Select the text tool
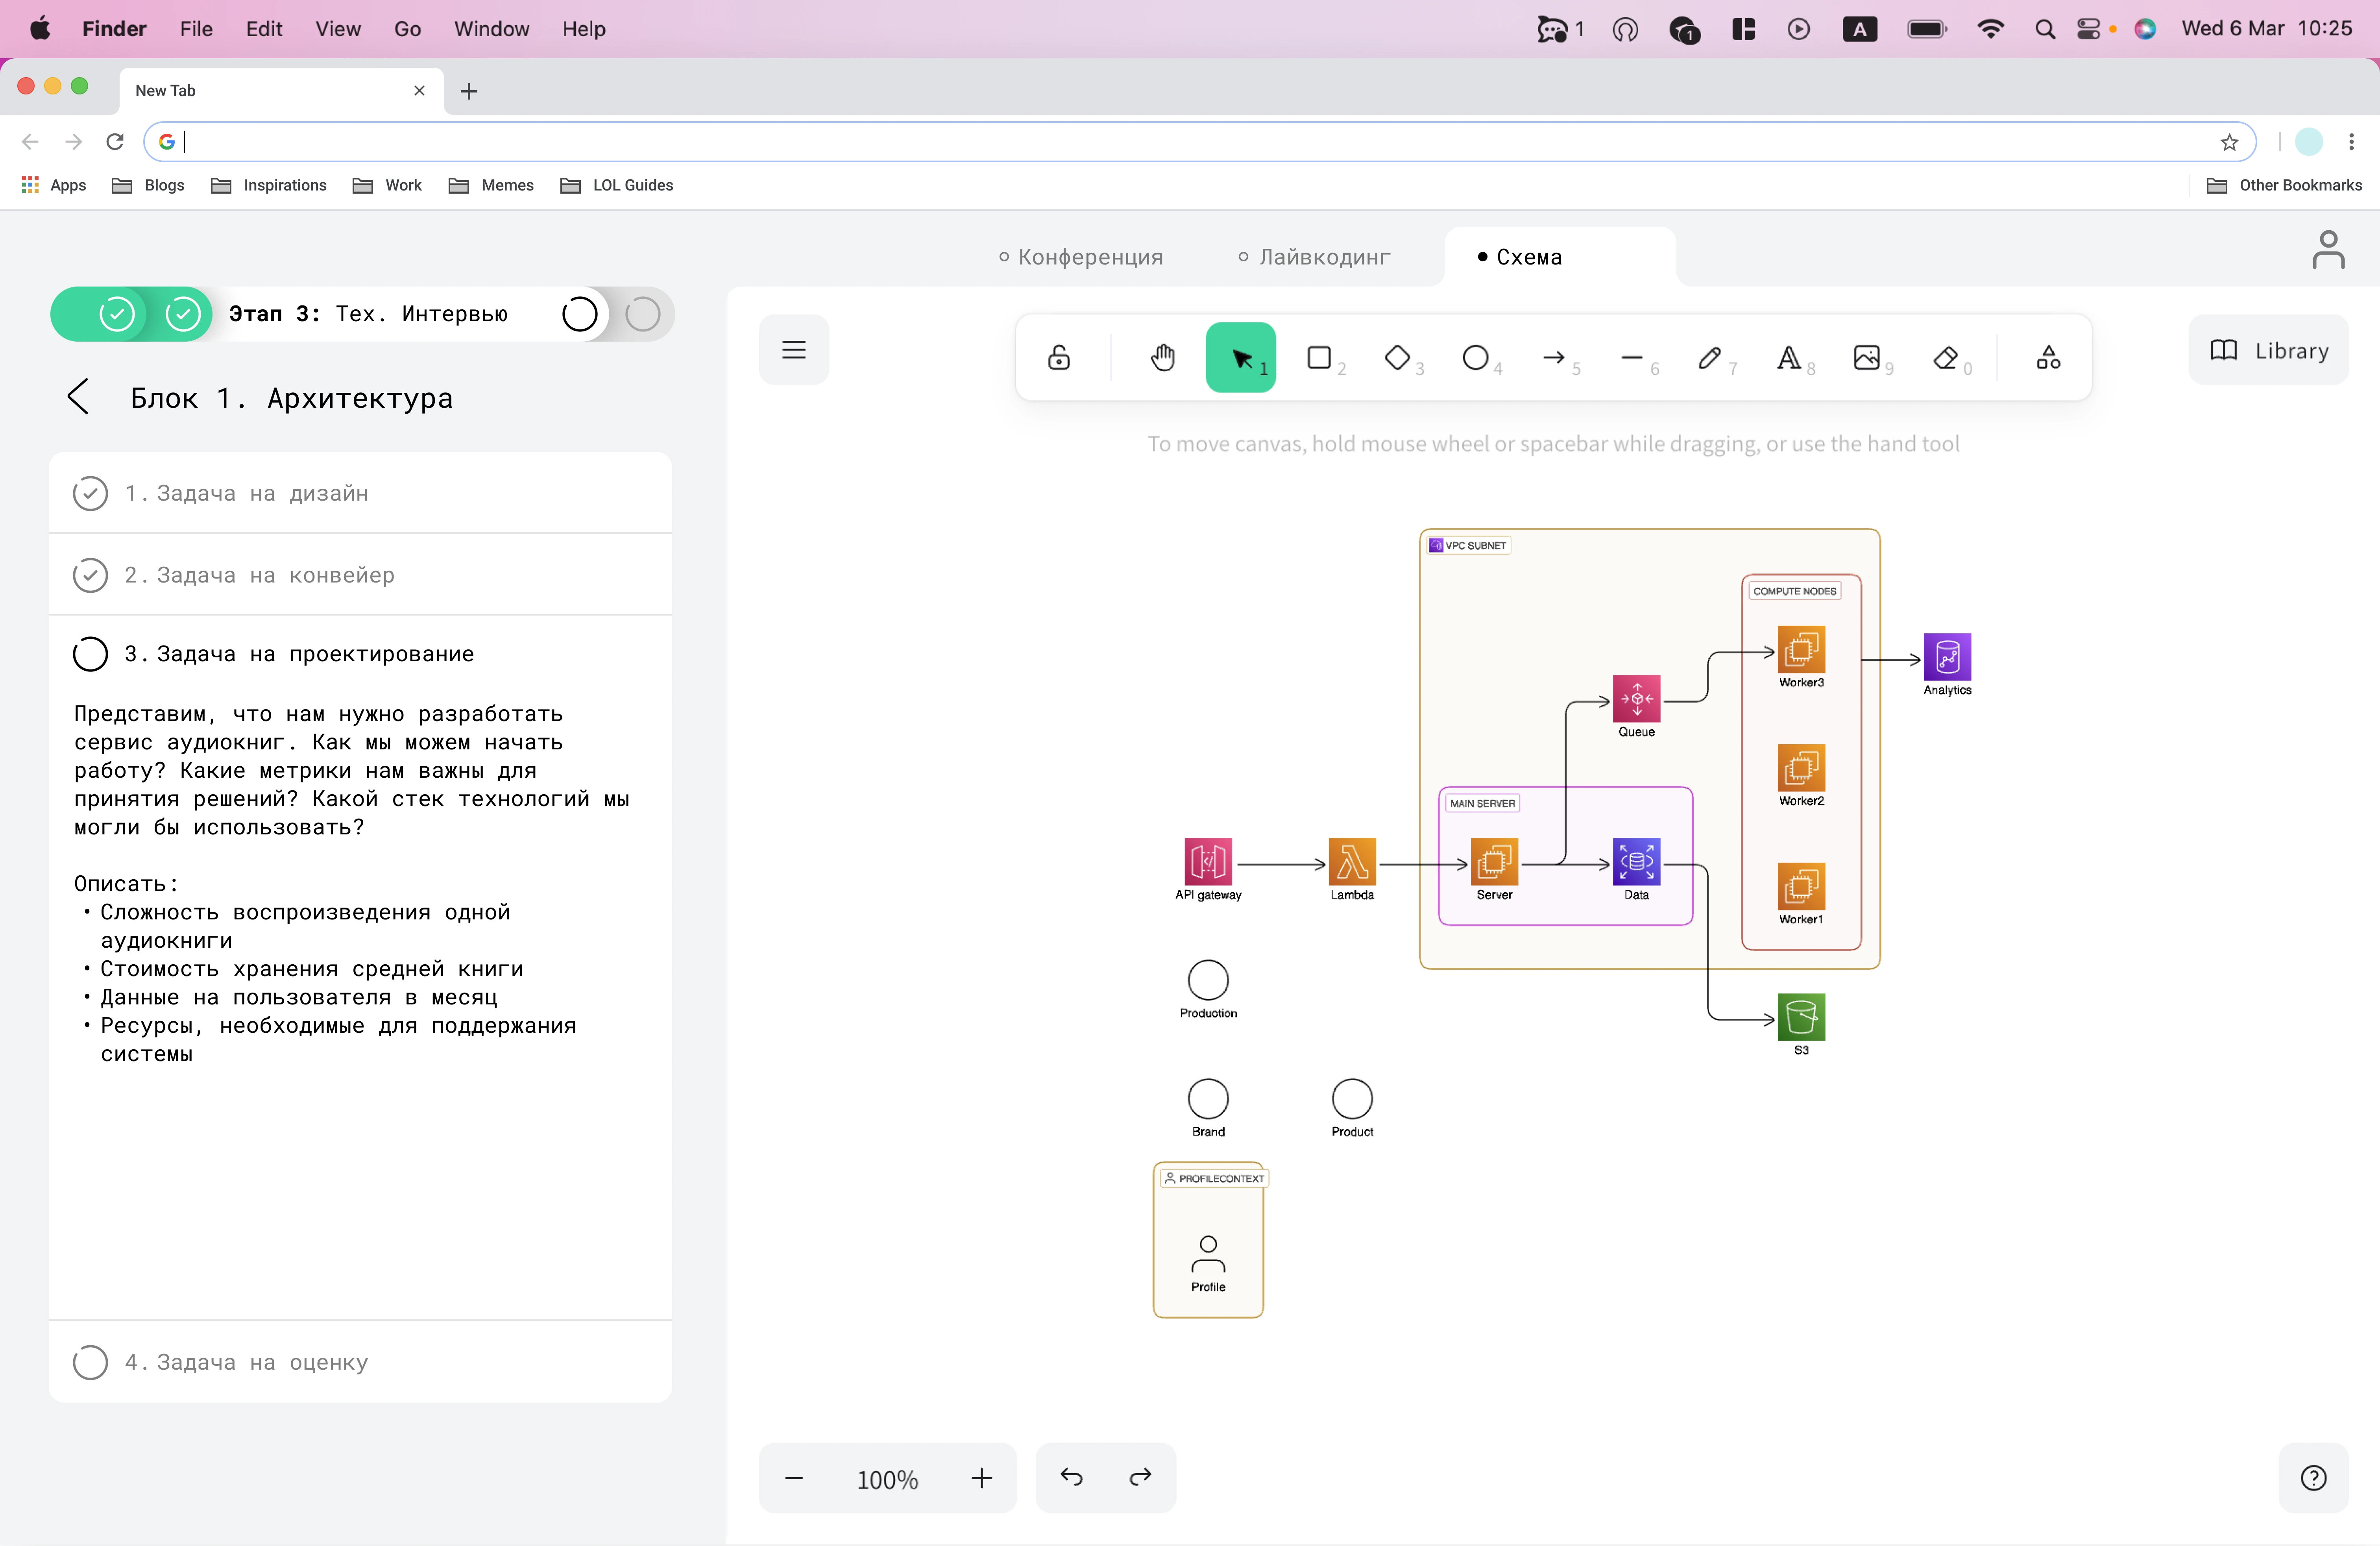 pos(1789,357)
